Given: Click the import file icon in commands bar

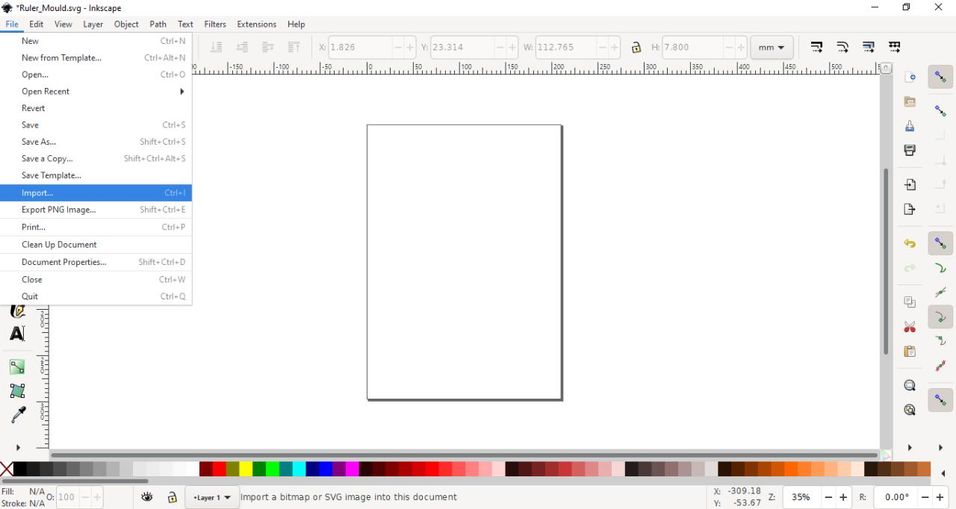Looking at the screenshot, I should coord(910,185).
